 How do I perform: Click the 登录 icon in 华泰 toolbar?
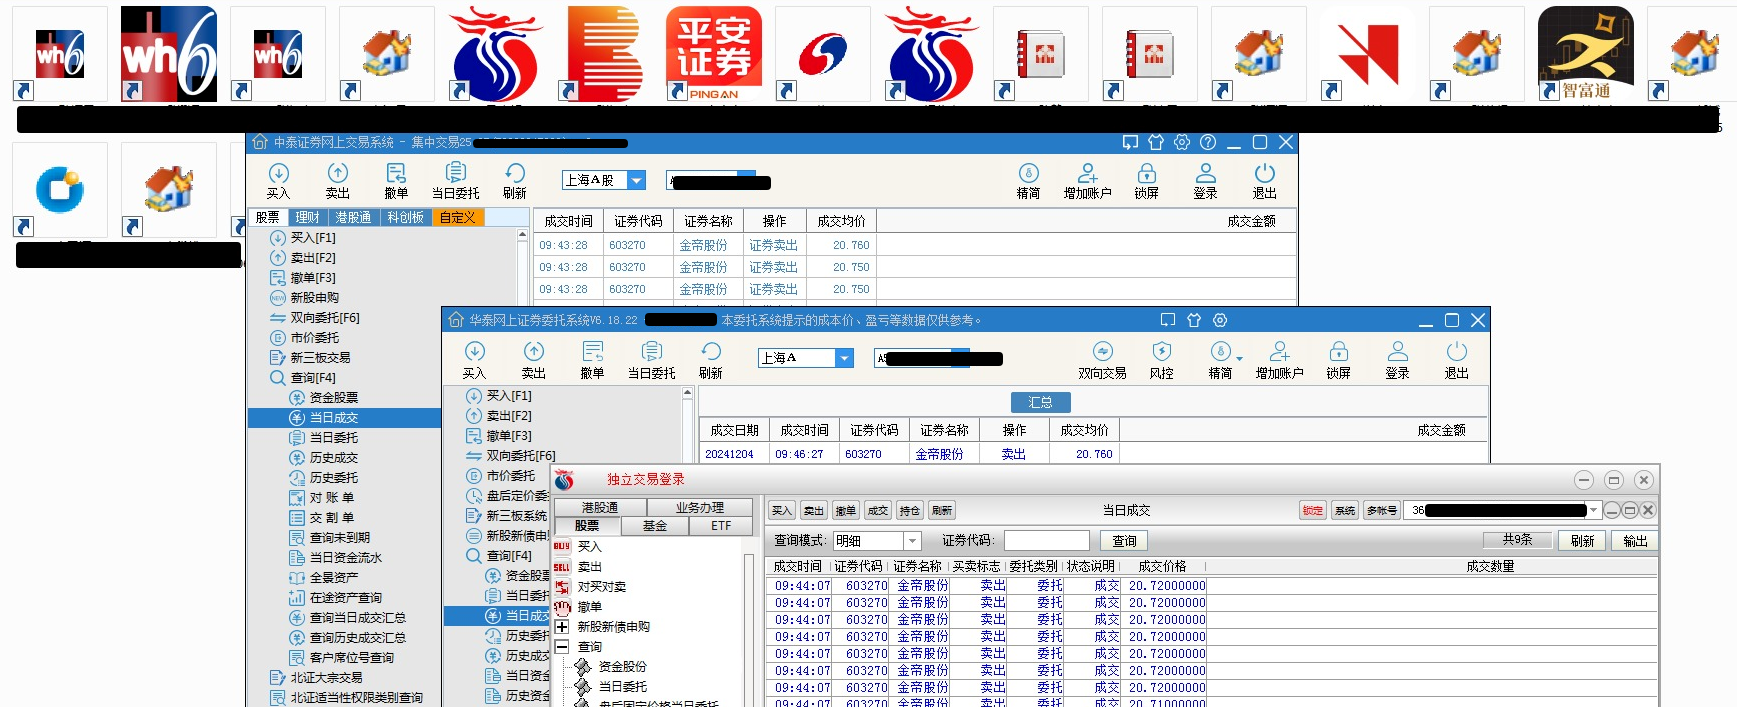click(x=1398, y=360)
